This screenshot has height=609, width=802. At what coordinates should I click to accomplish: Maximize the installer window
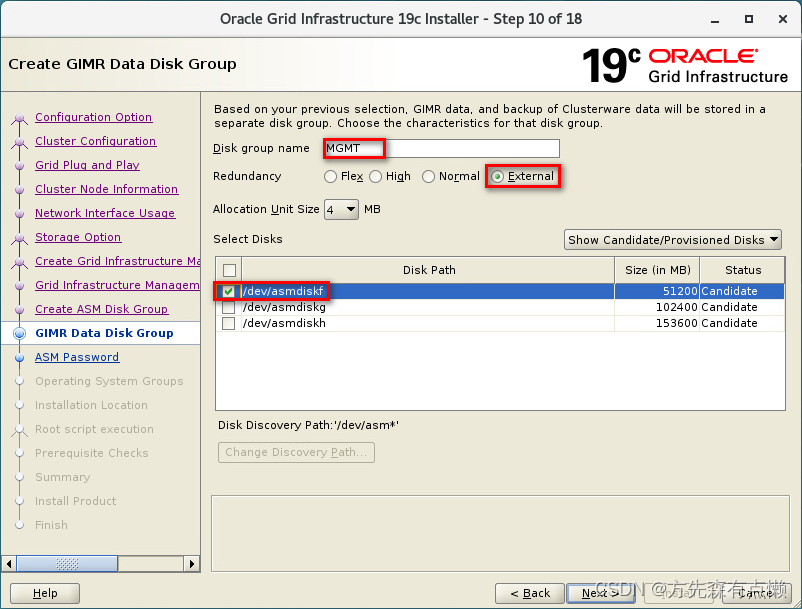(749, 19)
